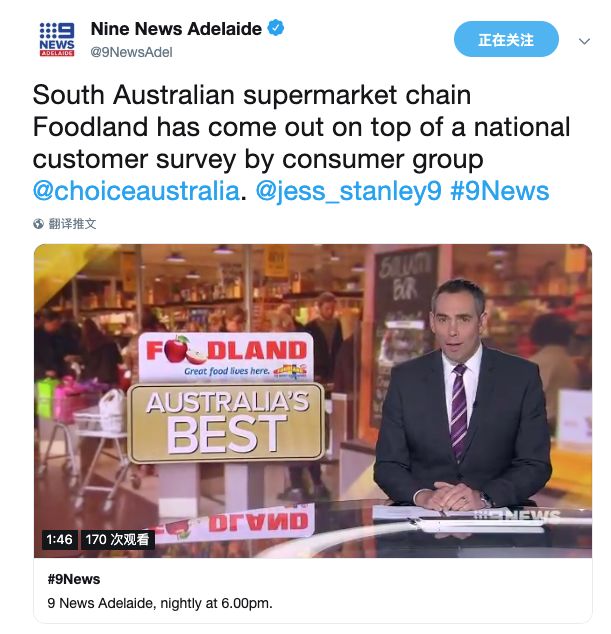Click the Foodland logo in the video
611x634 pixels.
pos(226,357)
